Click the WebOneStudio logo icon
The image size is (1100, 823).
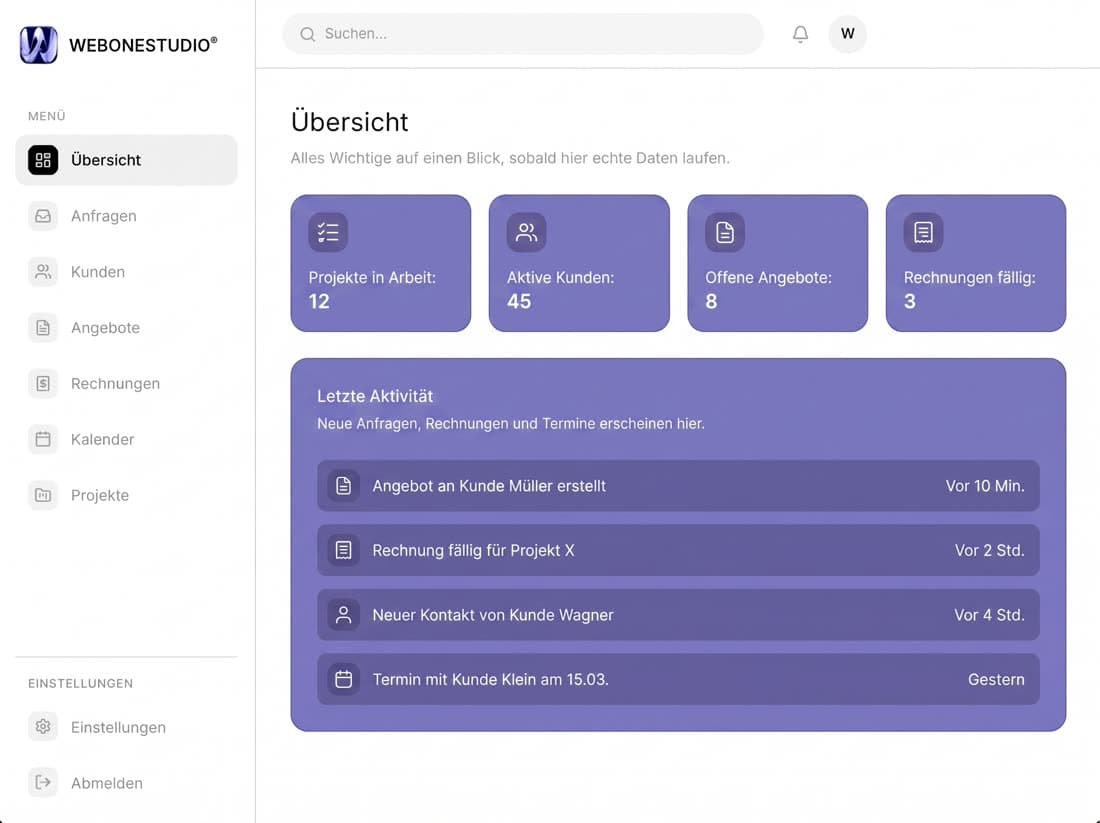39,44
